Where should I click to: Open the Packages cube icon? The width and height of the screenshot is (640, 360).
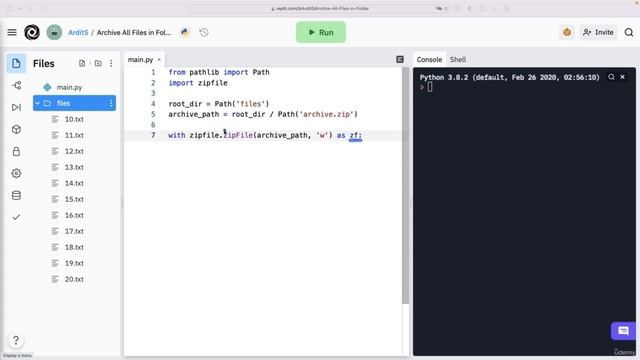click(x=16, y=129)
